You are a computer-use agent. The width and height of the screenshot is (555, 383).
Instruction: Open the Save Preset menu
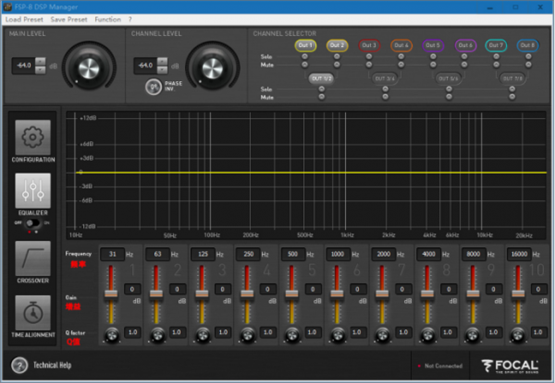(69, 19)
